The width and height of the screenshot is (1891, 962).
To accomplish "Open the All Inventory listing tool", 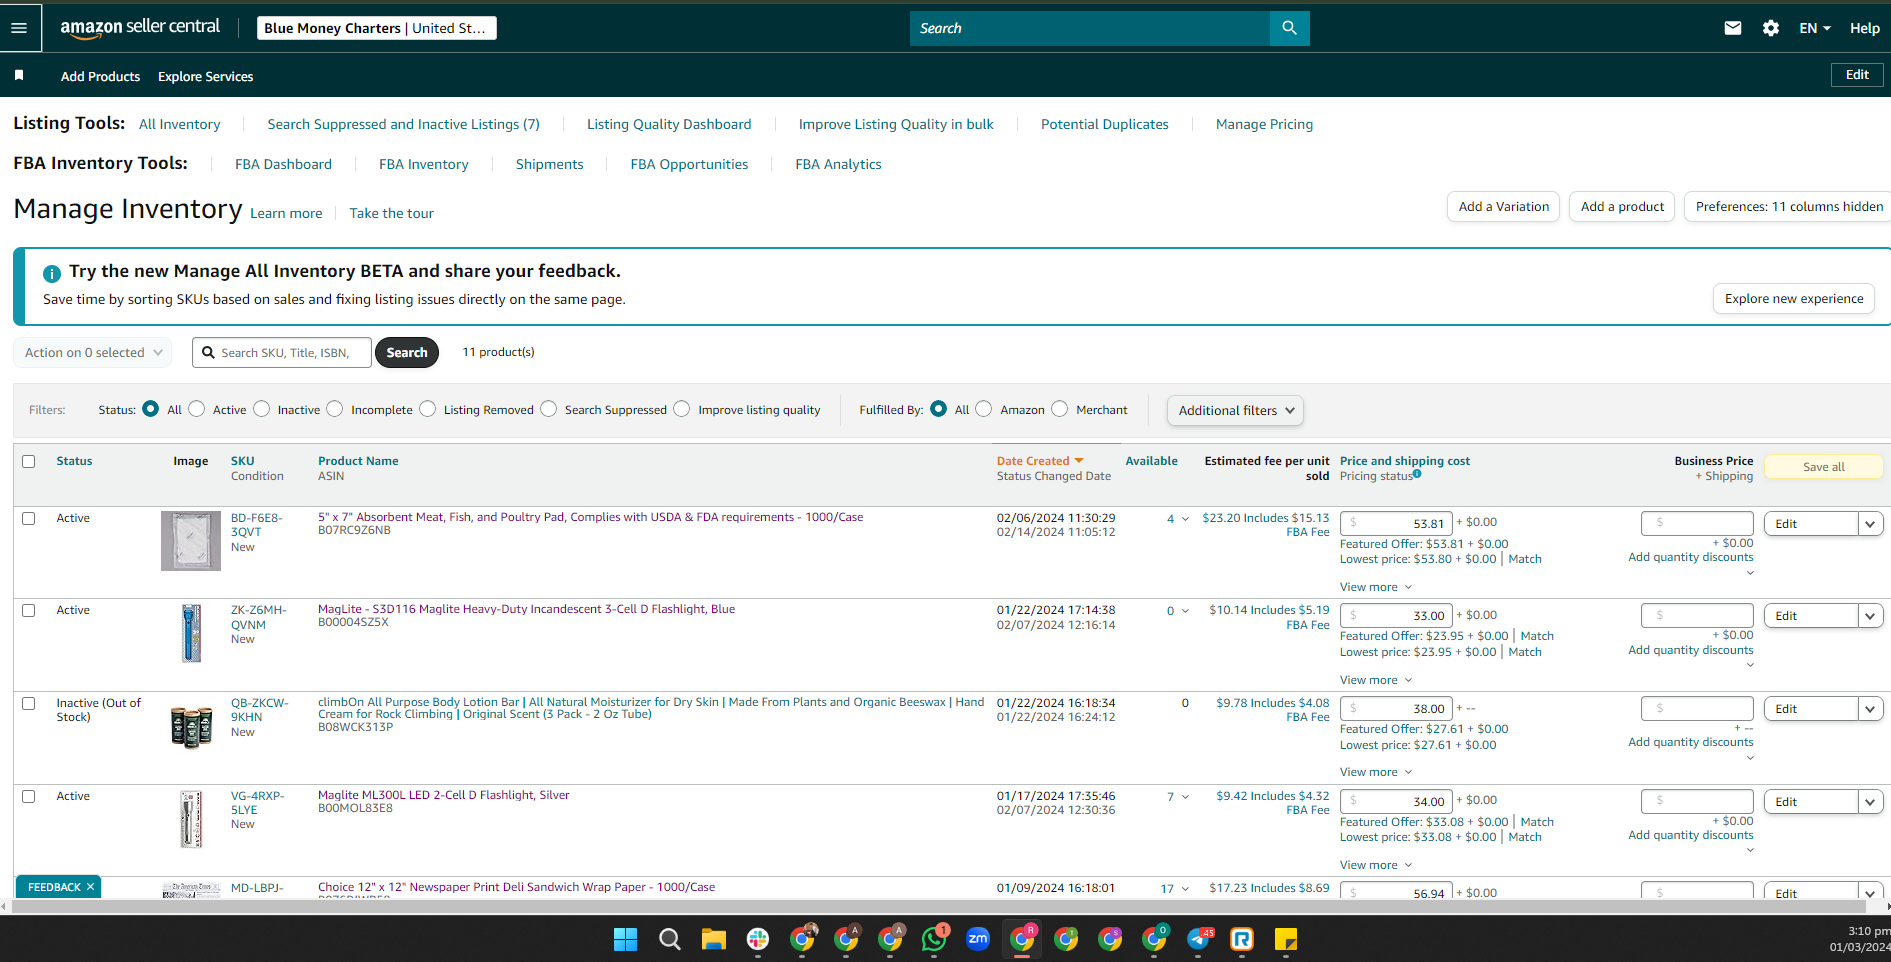I will [x=180, y=124].
